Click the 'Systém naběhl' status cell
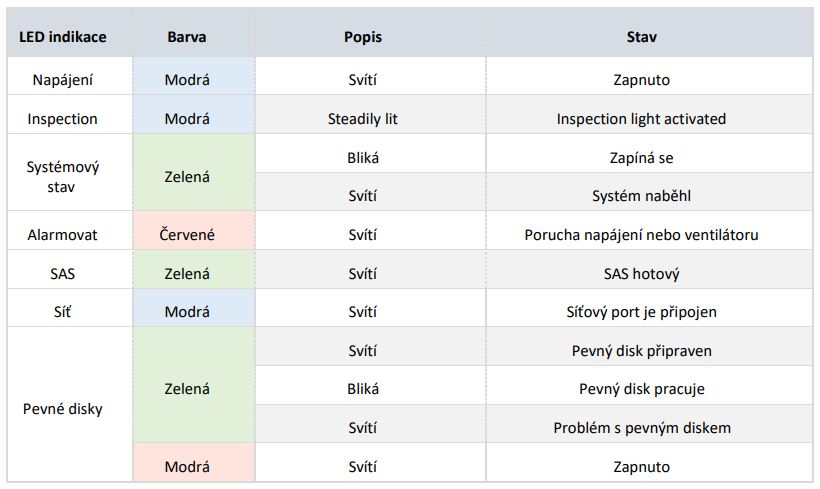The width and height of the screenshot is (820, 489). click(x=641, y=196)
